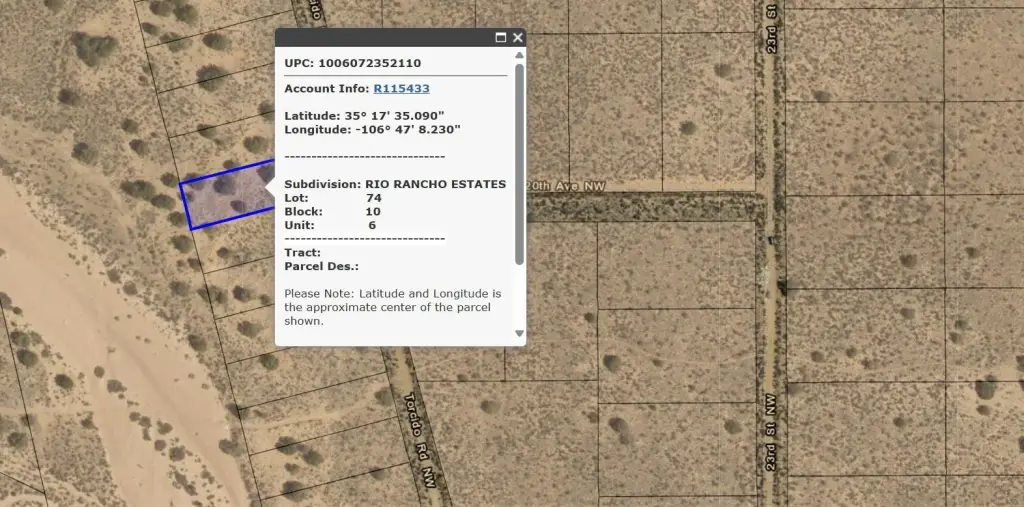1024x507 pixels.
Task: Open account info link R115433
Action: pyautogui.click(x=401, y=89)
